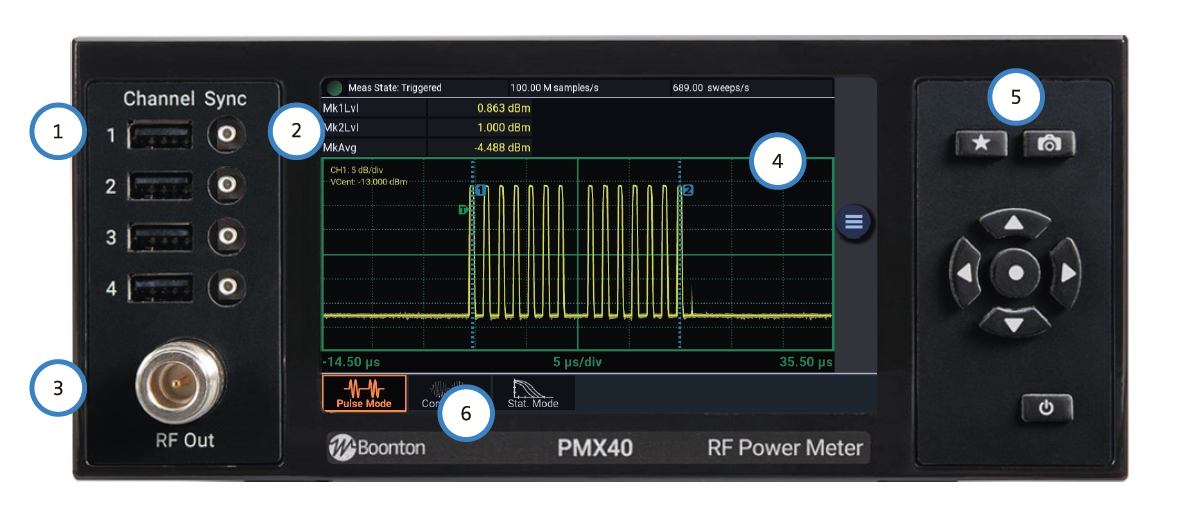1178x506 pixels.
Task: Click the 5 µs/div timebase label
Action: click(x=577, y=360)
